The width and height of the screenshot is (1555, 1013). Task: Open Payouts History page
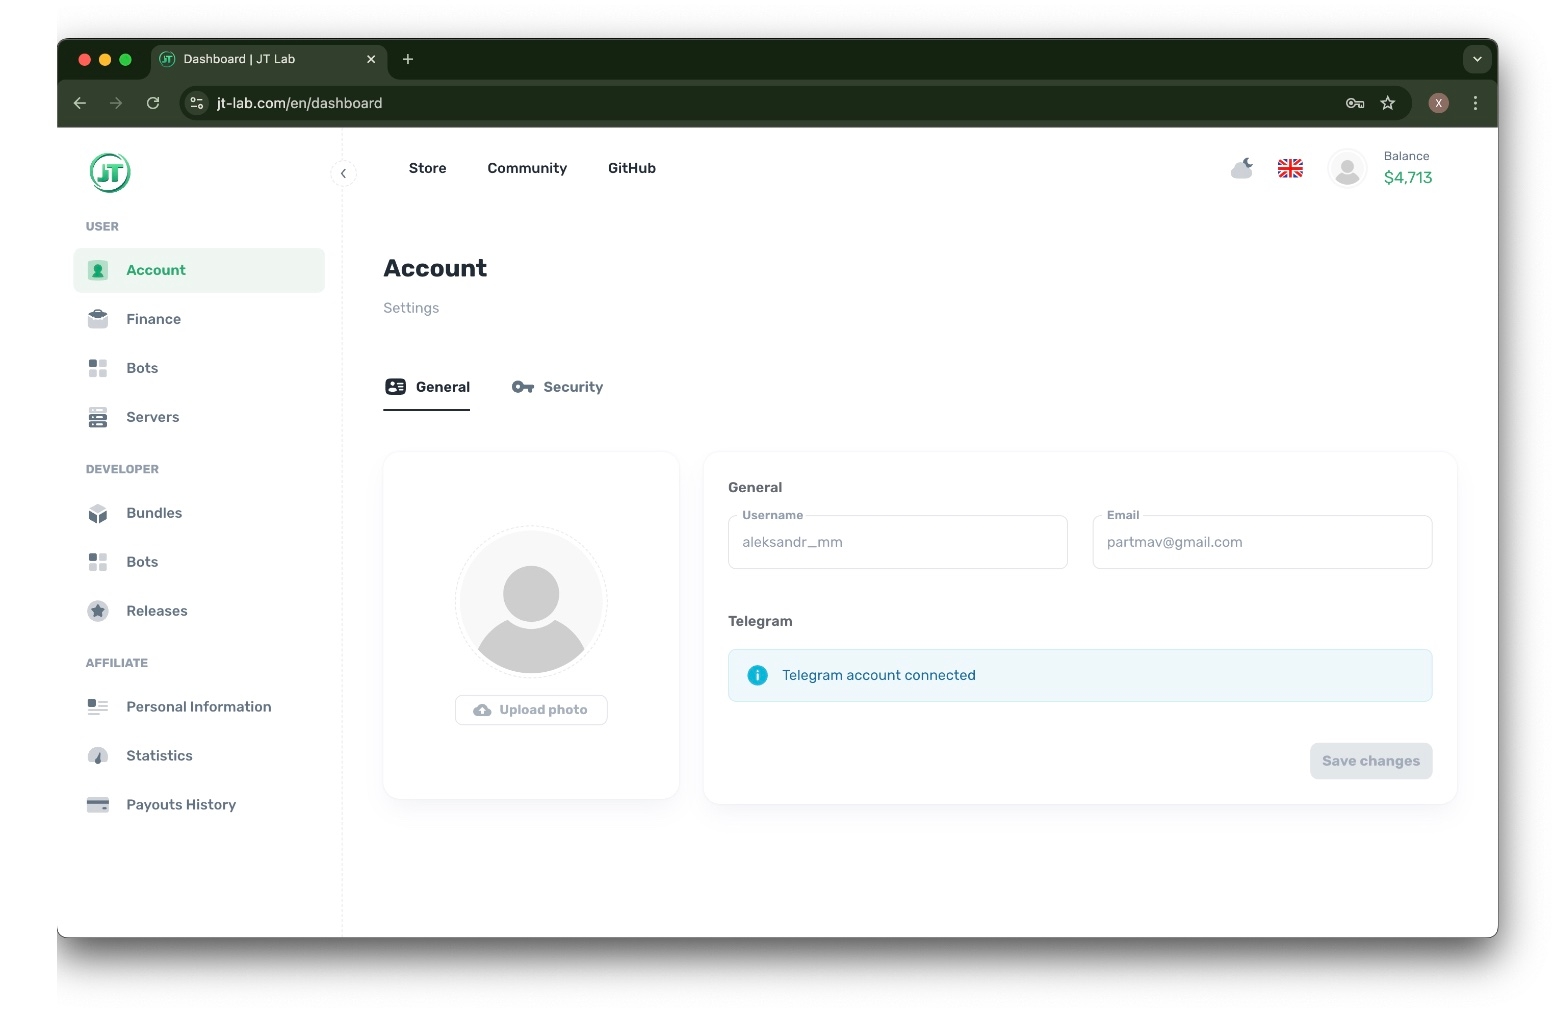point(199,805)
